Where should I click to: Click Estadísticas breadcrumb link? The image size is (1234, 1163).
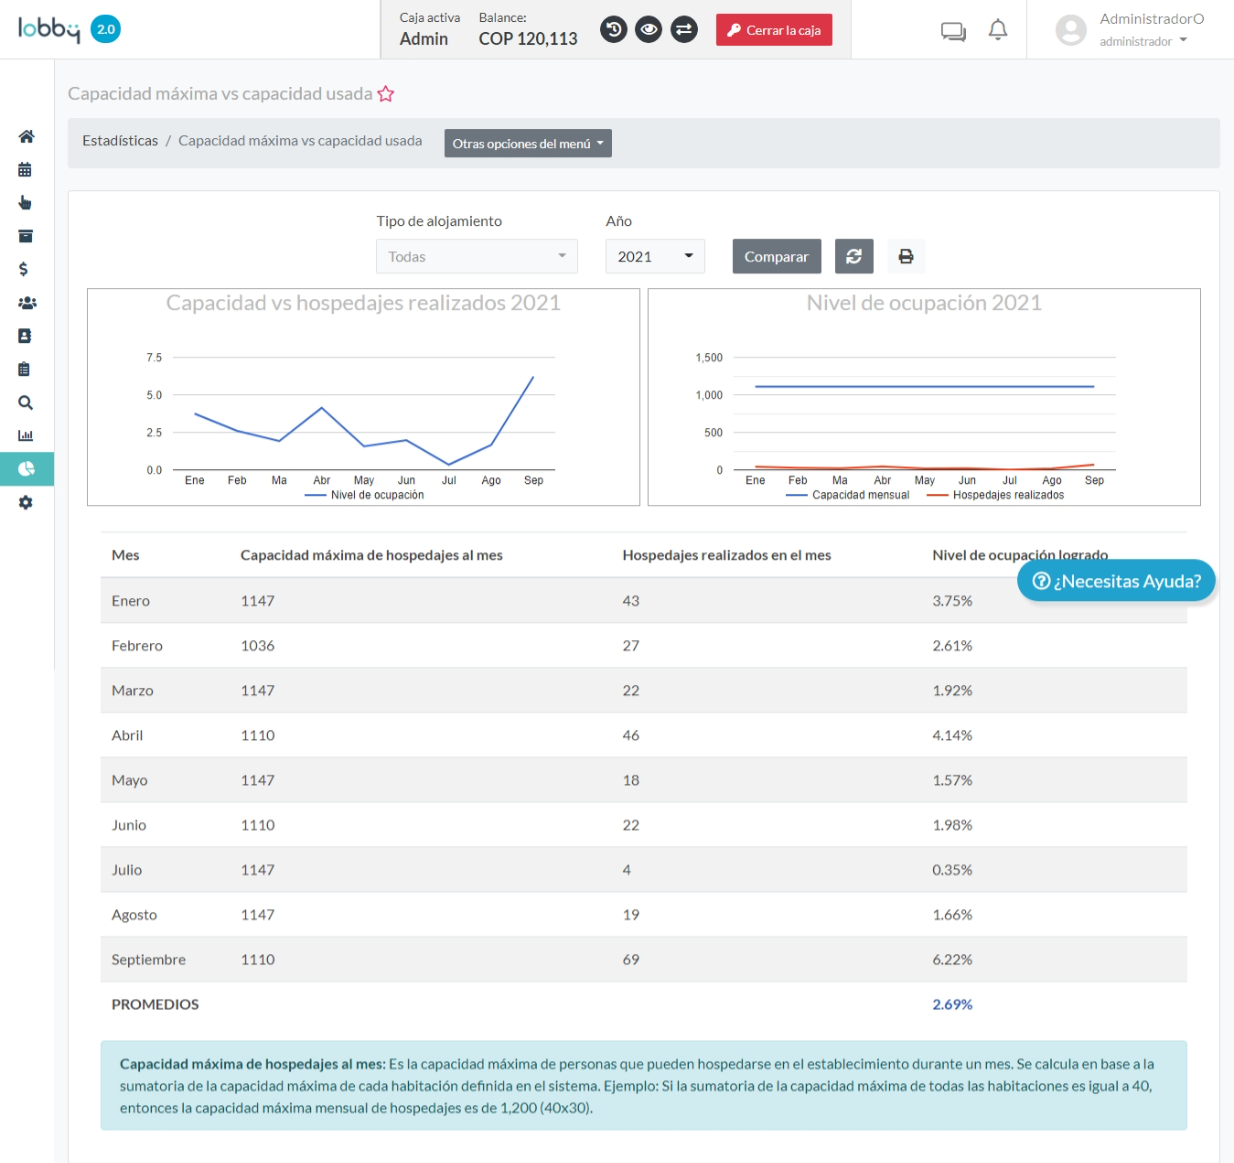tap(120, 141)
